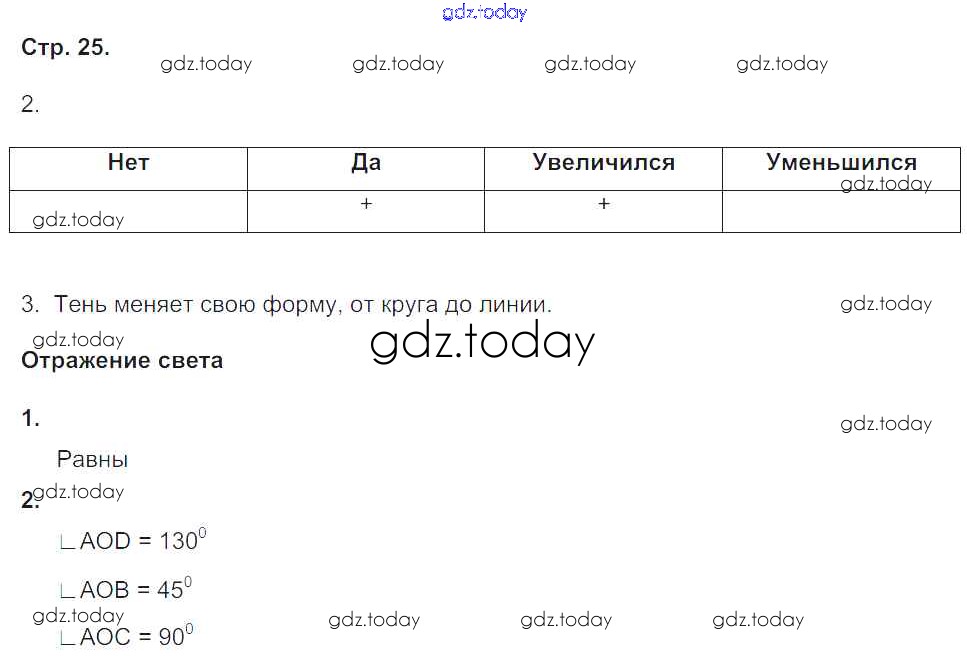
Task: Click the "Стр. 25." page heading
Action: pyautogui.click(x=65, y=47)
